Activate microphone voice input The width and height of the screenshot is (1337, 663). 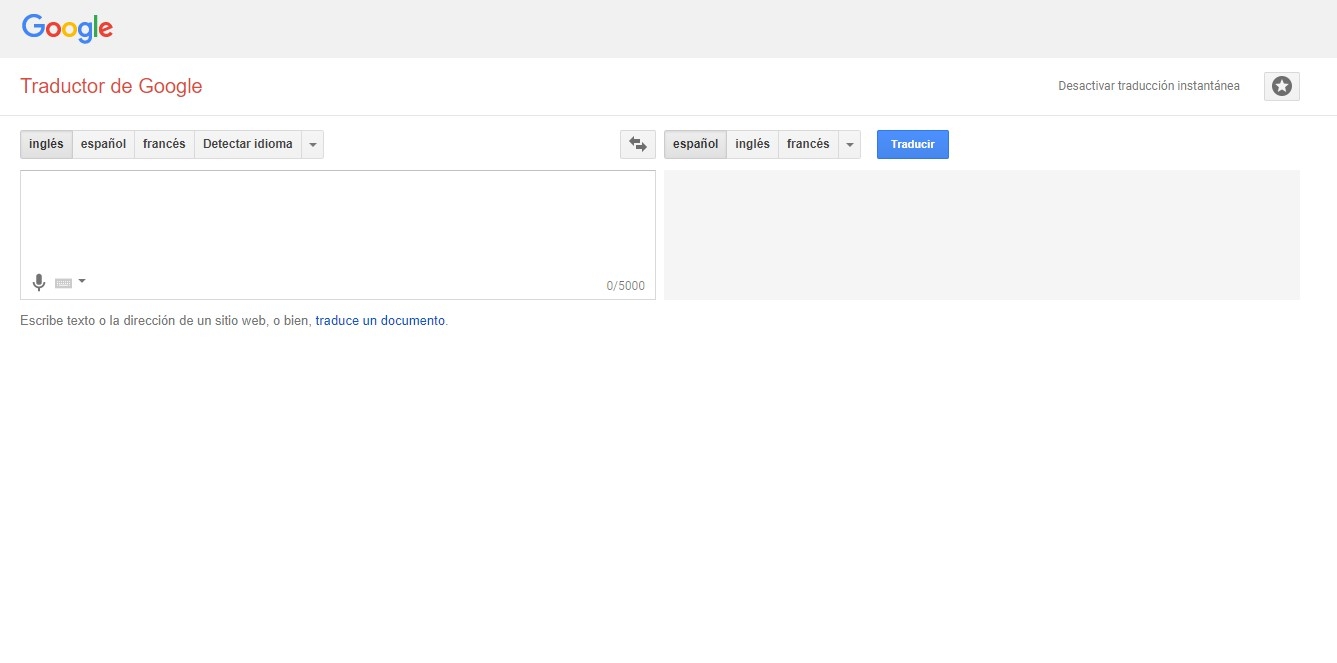pyautogui.click(x=39, y=283)
